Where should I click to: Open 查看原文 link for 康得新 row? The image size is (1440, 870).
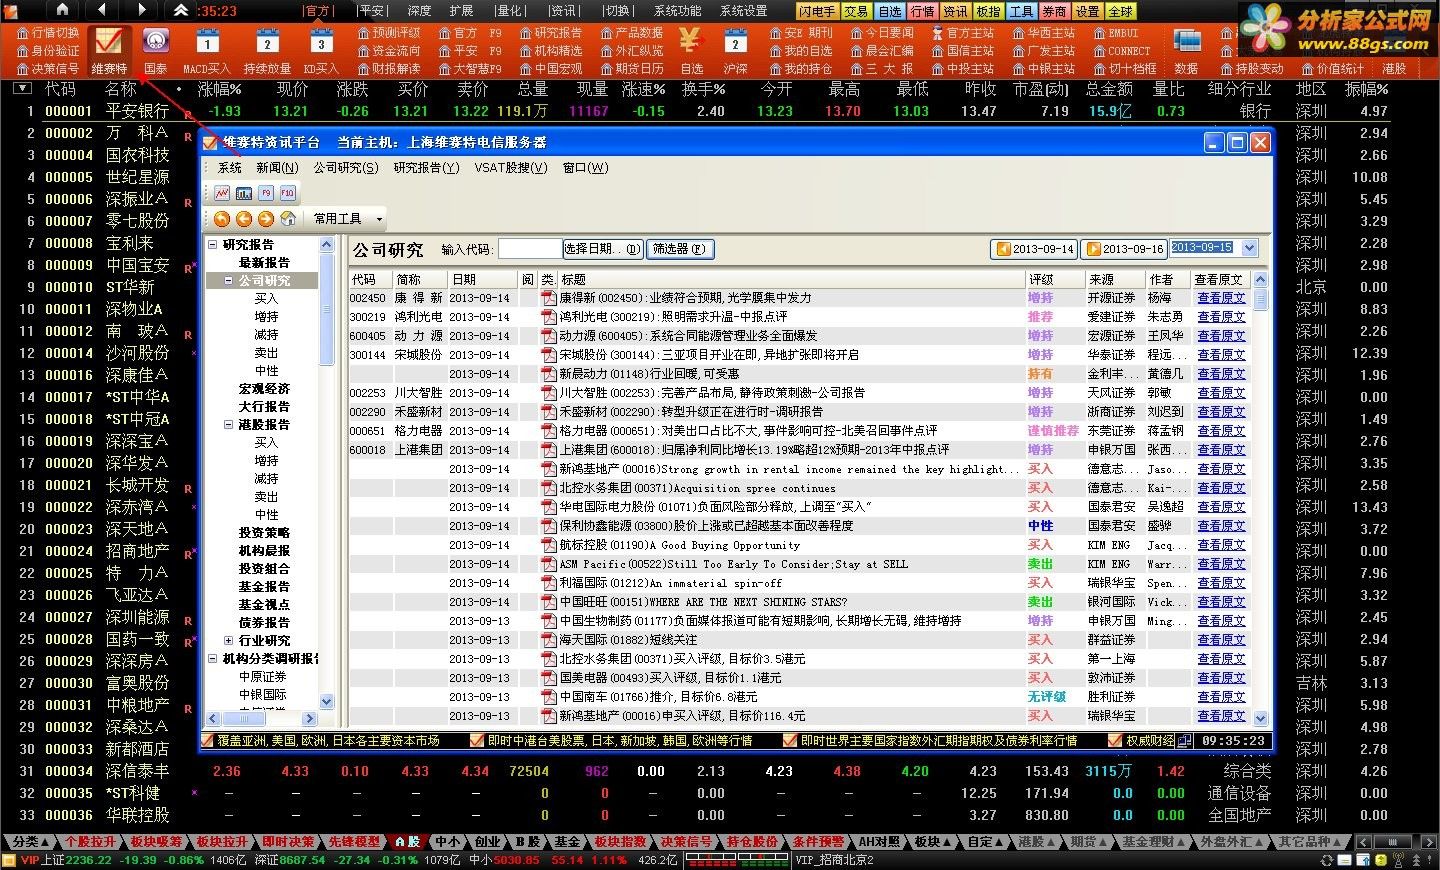click(1221, 298)
